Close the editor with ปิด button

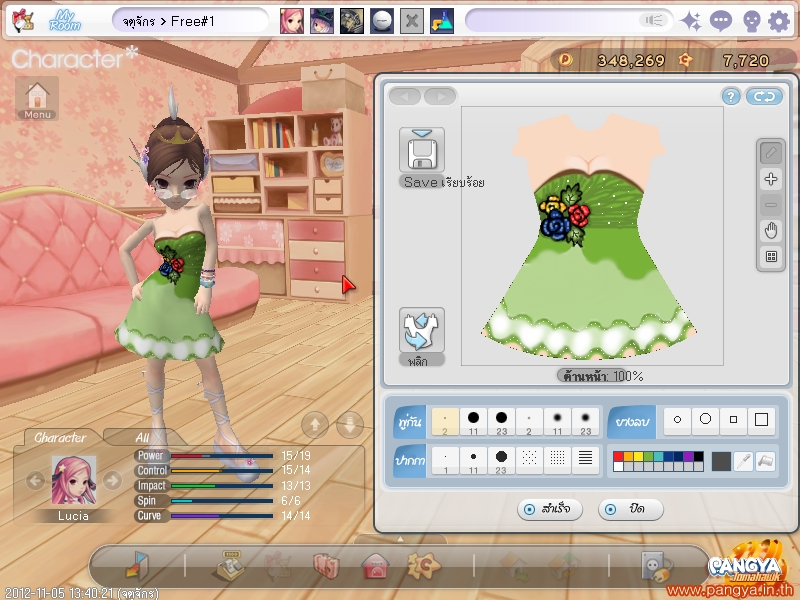631,509
